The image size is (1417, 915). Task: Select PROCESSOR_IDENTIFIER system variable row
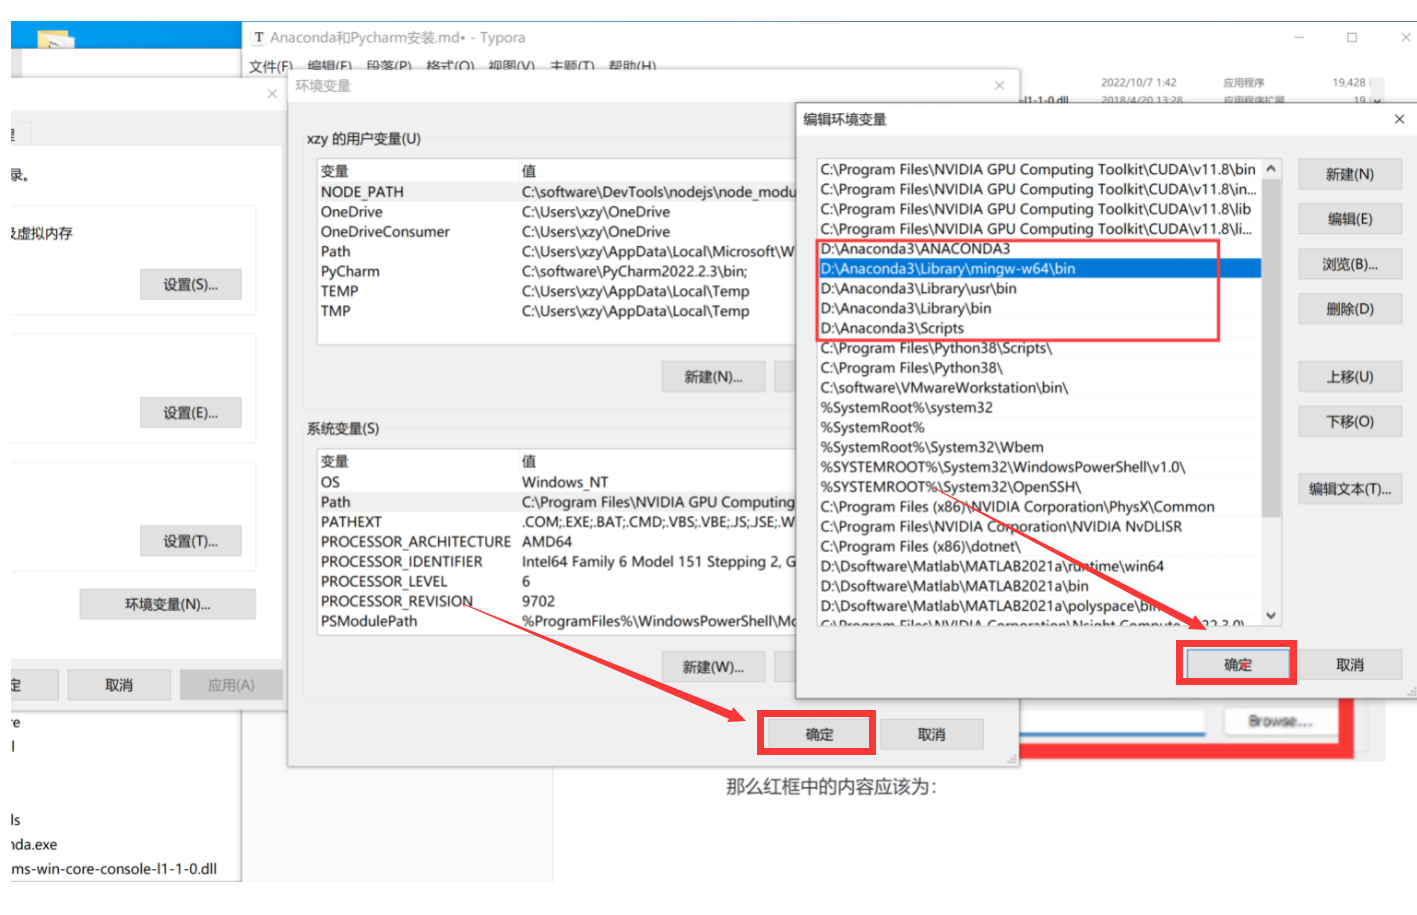(558, 562)
